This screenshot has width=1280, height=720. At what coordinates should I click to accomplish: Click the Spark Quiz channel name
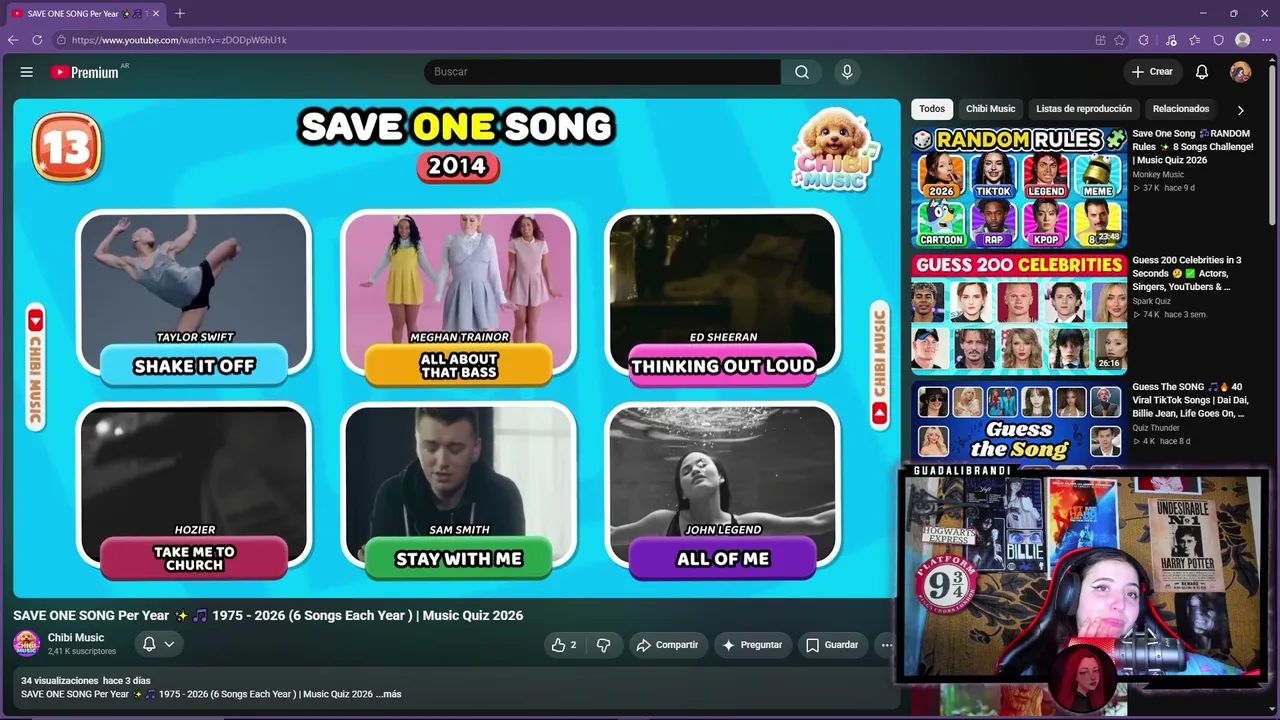(x=1152, y=301)
